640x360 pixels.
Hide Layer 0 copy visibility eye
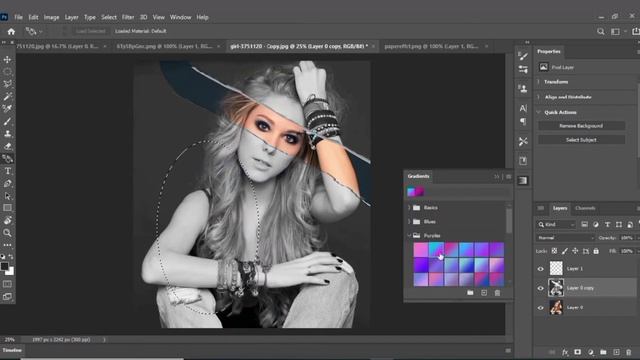click(540, 288)
